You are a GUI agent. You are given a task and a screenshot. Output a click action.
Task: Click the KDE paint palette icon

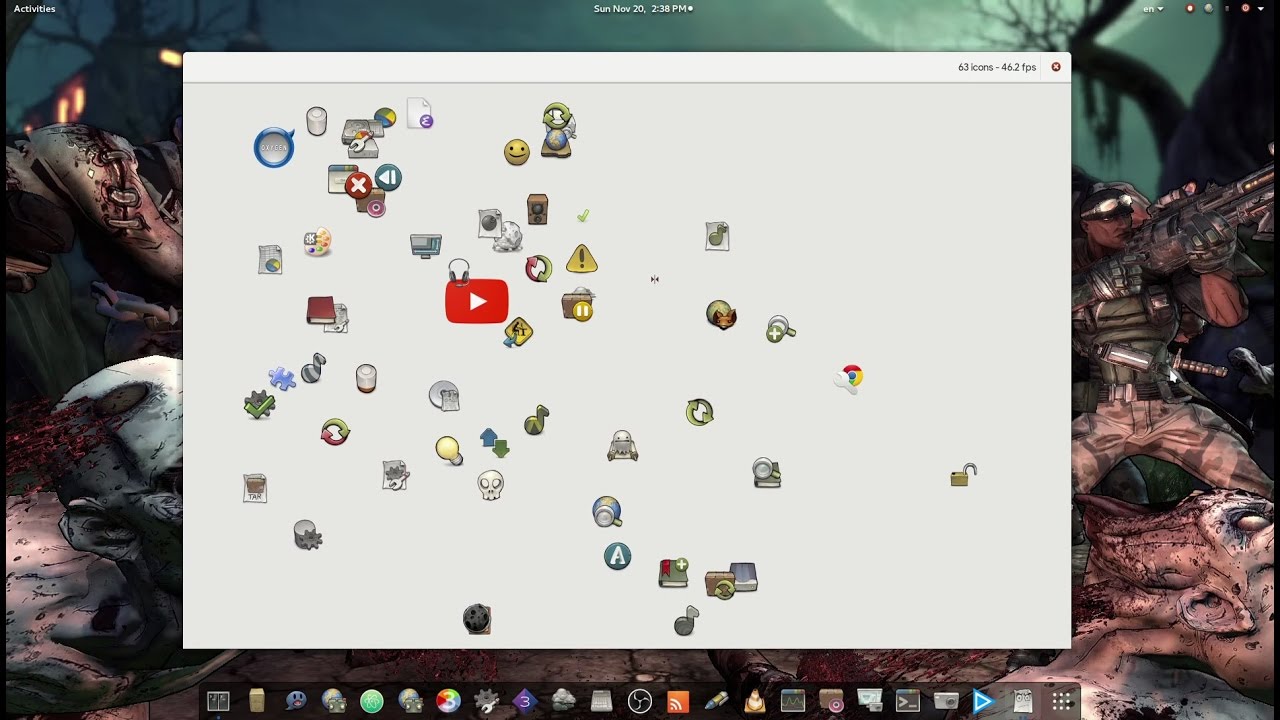317,242
